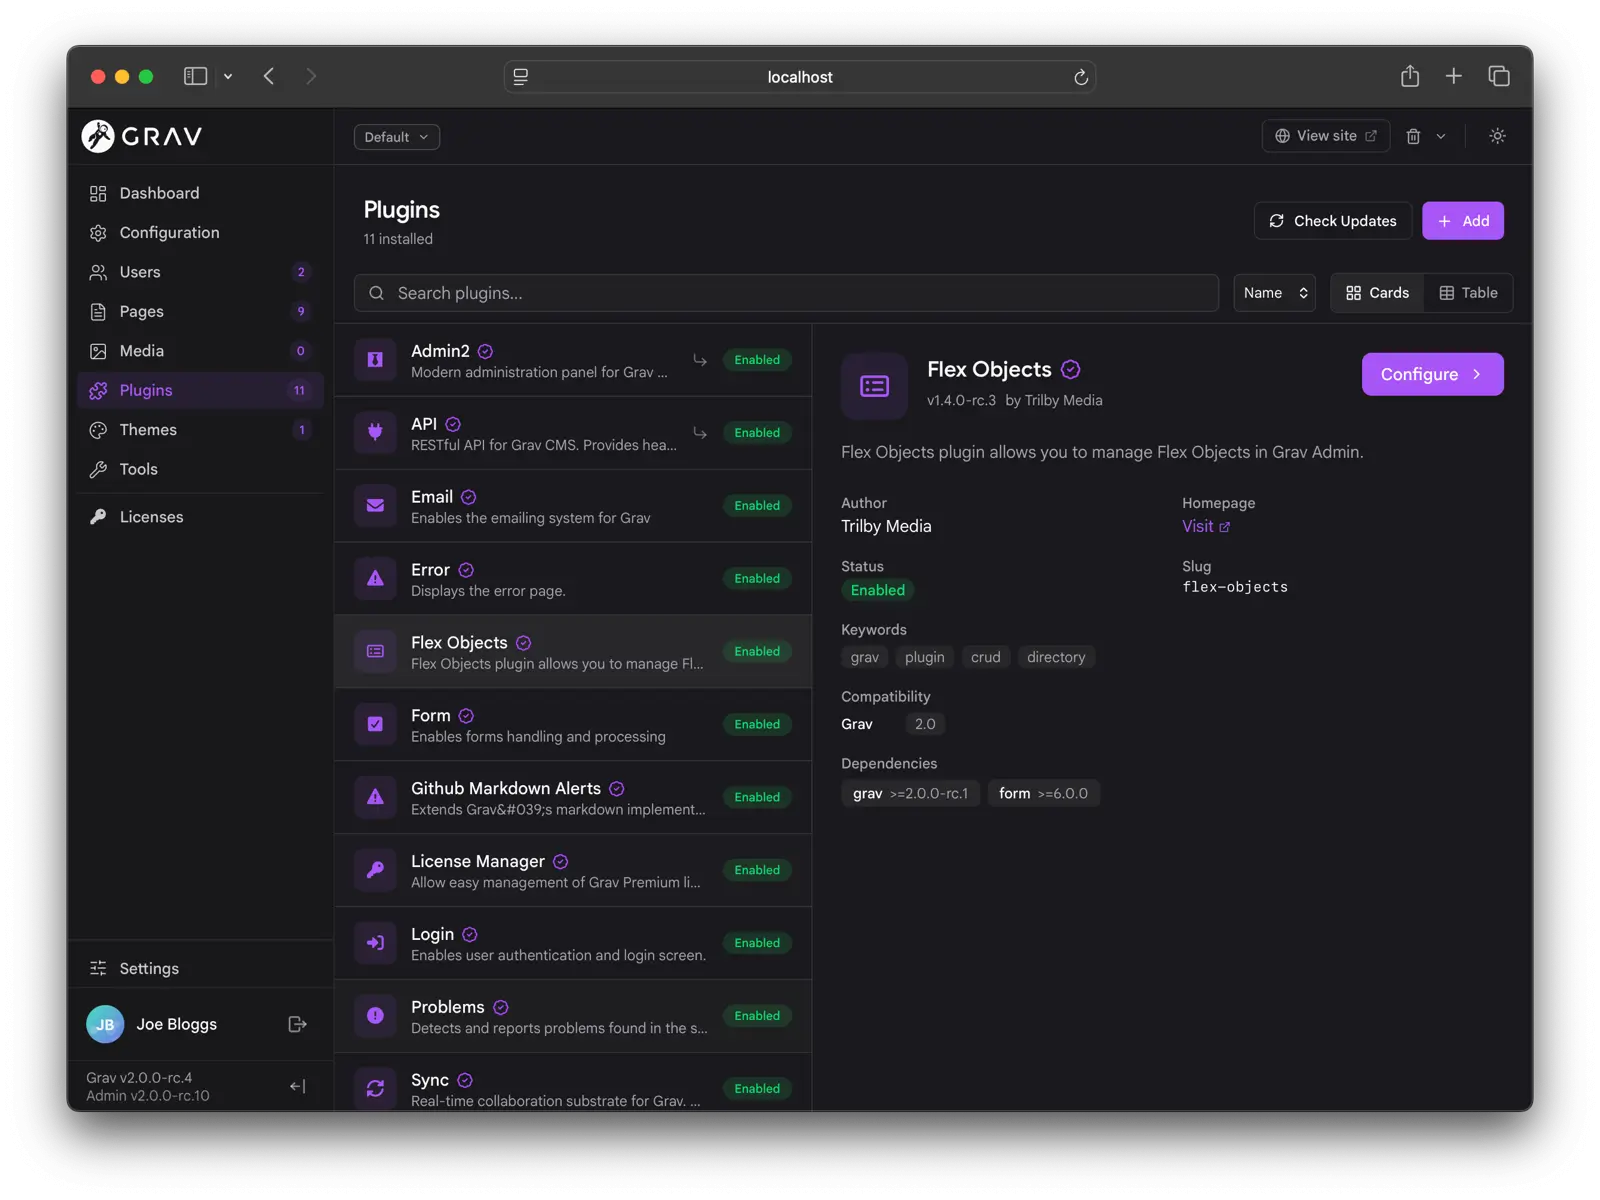Click Check Updates button
This screenshot has width=1600, height=1200.
point(1333,221)
